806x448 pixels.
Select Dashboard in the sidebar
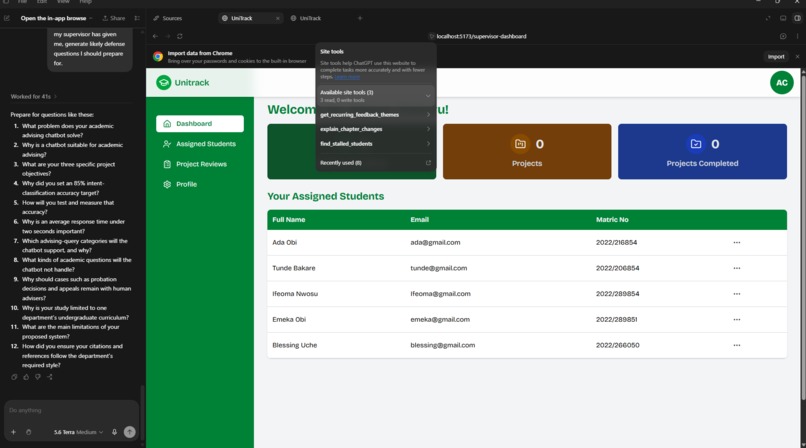coord(200,123)
